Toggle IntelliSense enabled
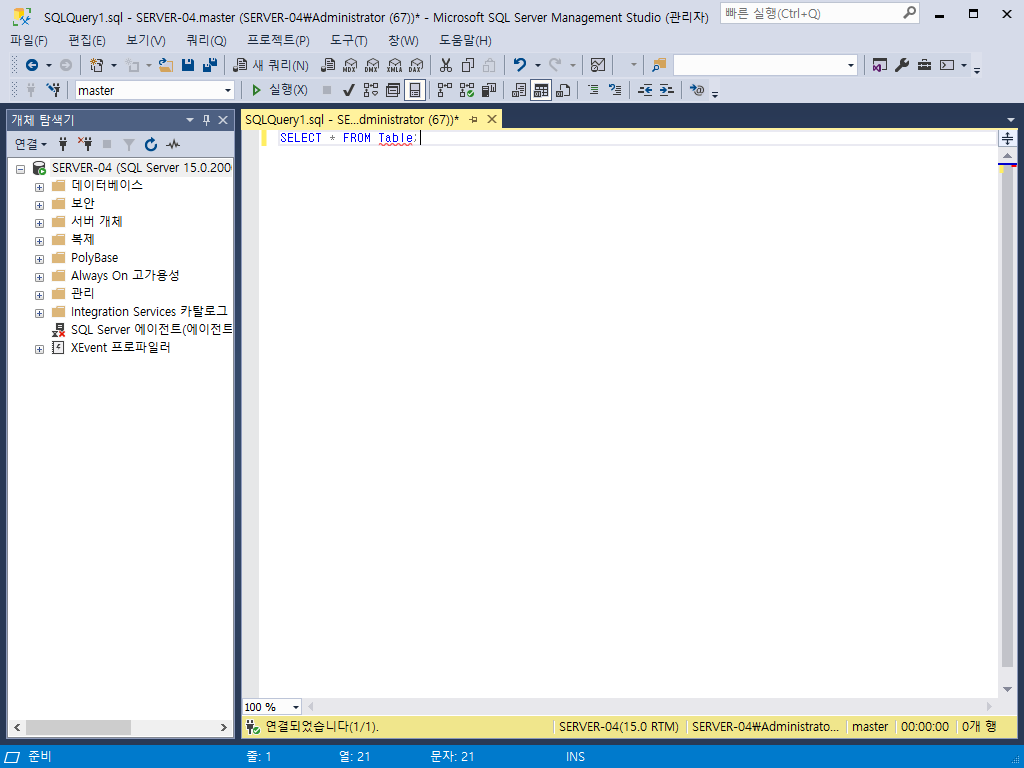1024x768 pixels. (x=415, y=90)
